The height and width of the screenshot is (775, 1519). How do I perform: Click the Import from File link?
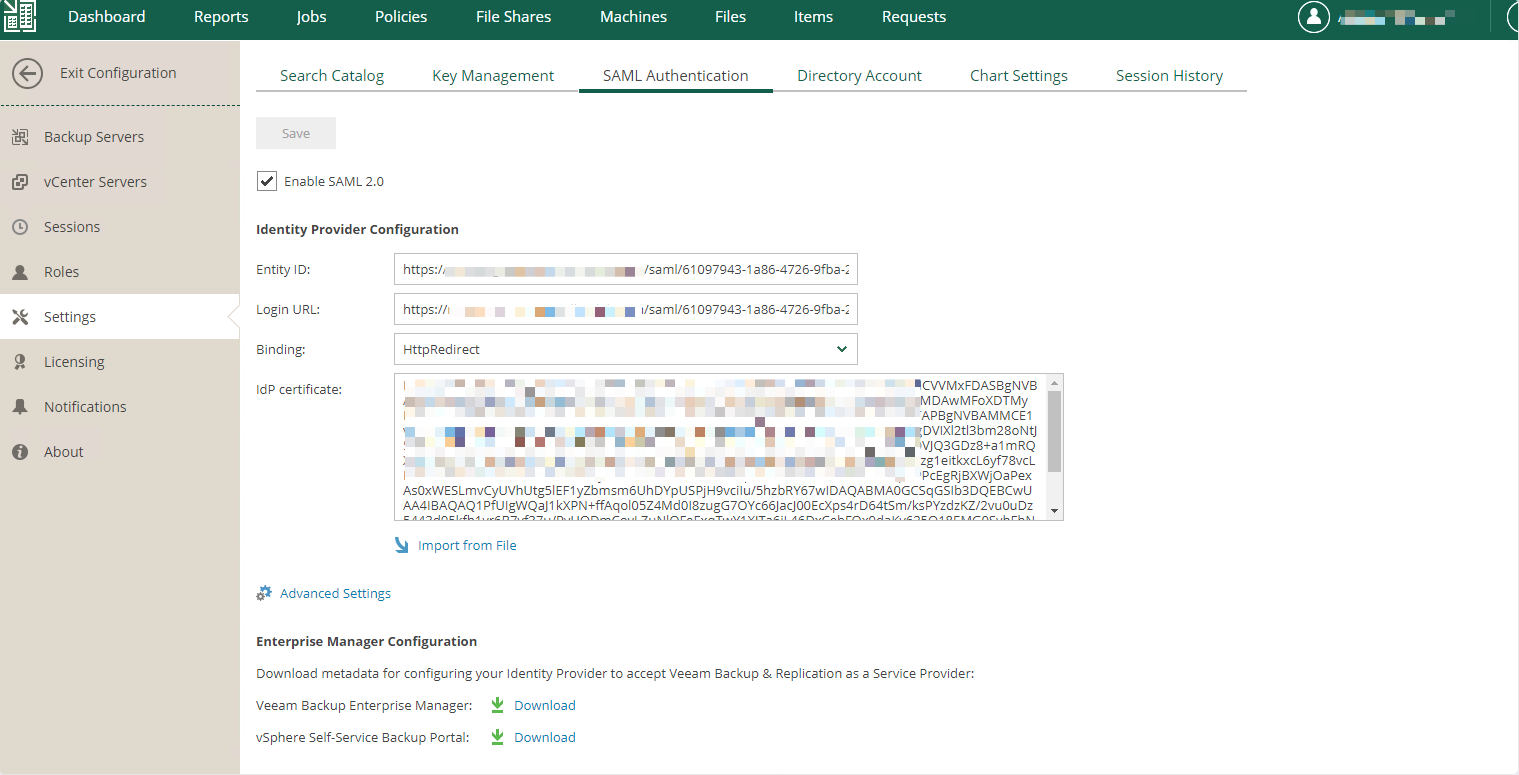(x=467, y=545)
